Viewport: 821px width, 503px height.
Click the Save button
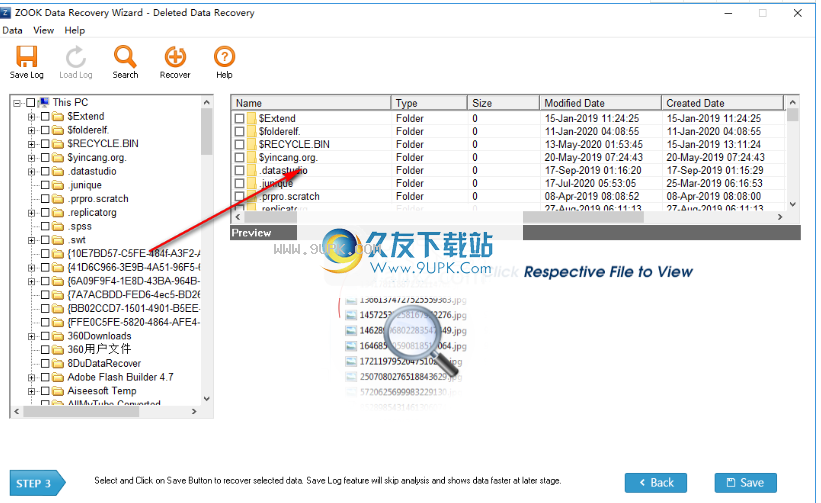click(746, 483)
